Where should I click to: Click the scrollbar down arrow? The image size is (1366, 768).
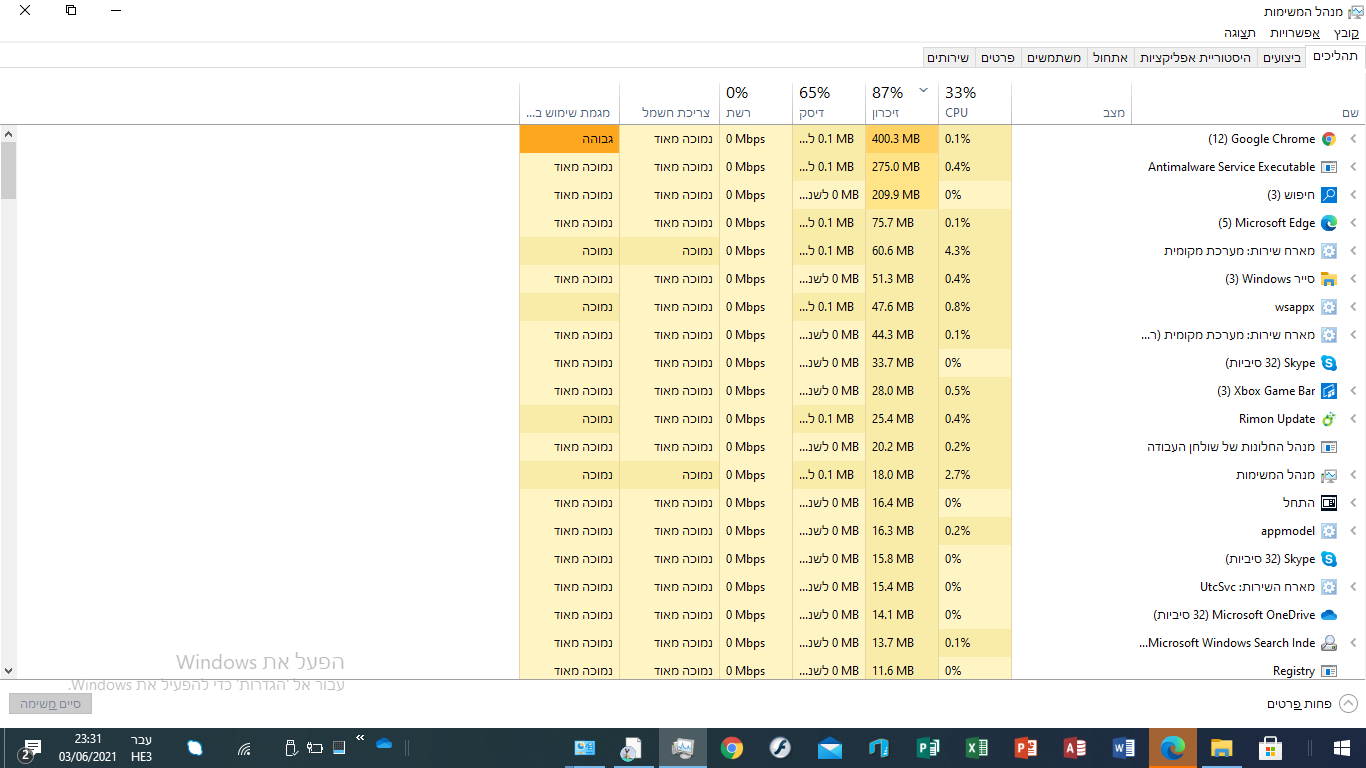8,671
